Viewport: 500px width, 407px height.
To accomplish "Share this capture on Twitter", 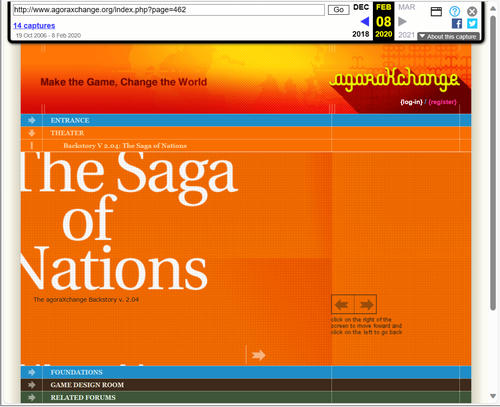I will tap(472, 24).
